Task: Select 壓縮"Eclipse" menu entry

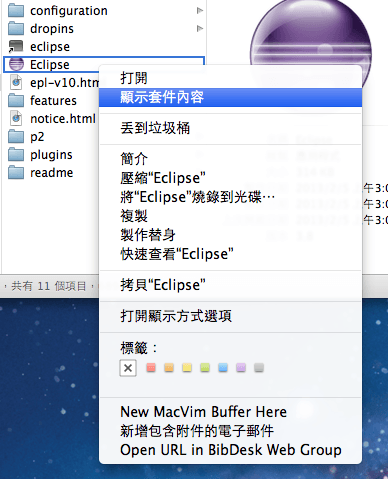Action: [x=230, y=178]
